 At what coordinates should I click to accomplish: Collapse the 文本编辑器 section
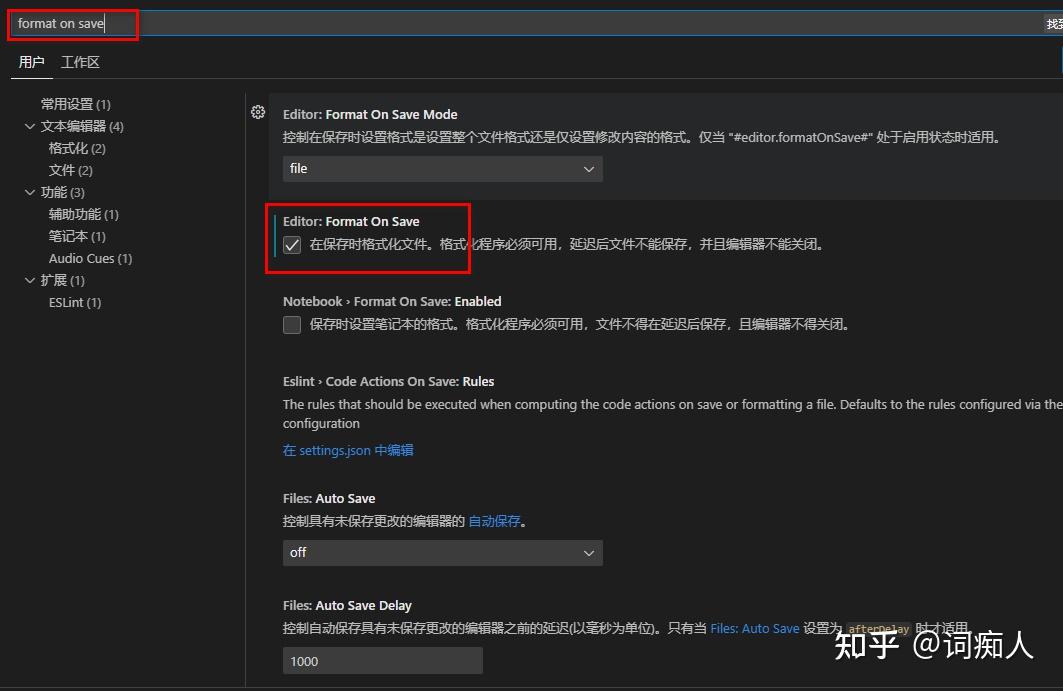click(30, 126)
